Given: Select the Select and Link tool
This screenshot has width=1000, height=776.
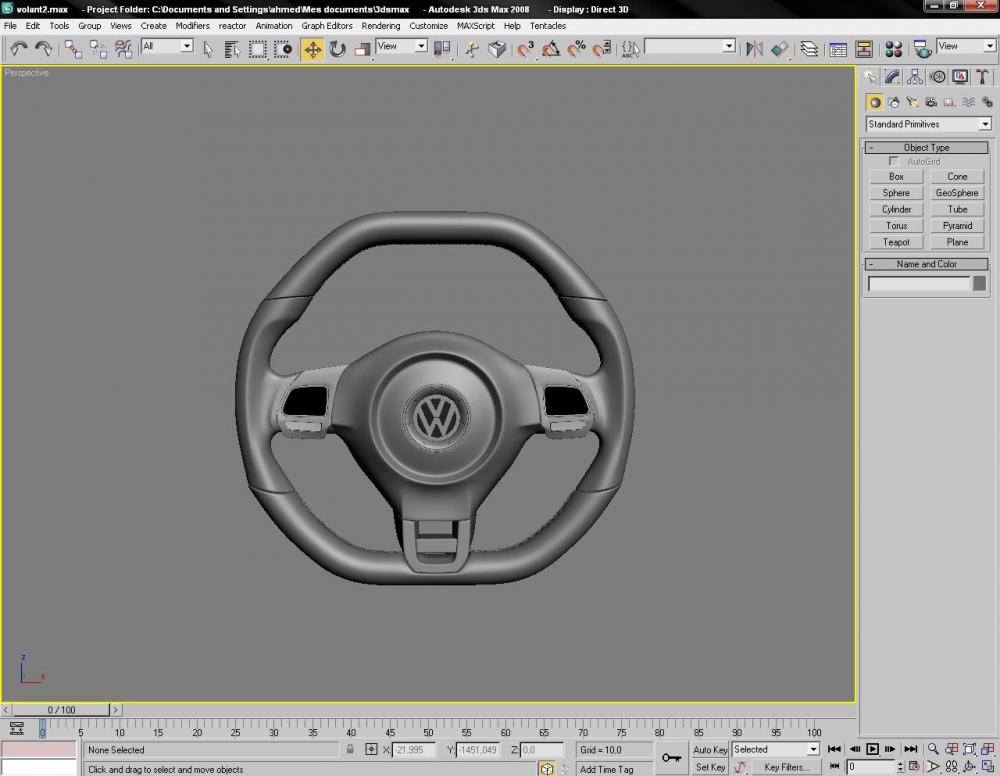Looking at the screenshot, I should 73,49.
